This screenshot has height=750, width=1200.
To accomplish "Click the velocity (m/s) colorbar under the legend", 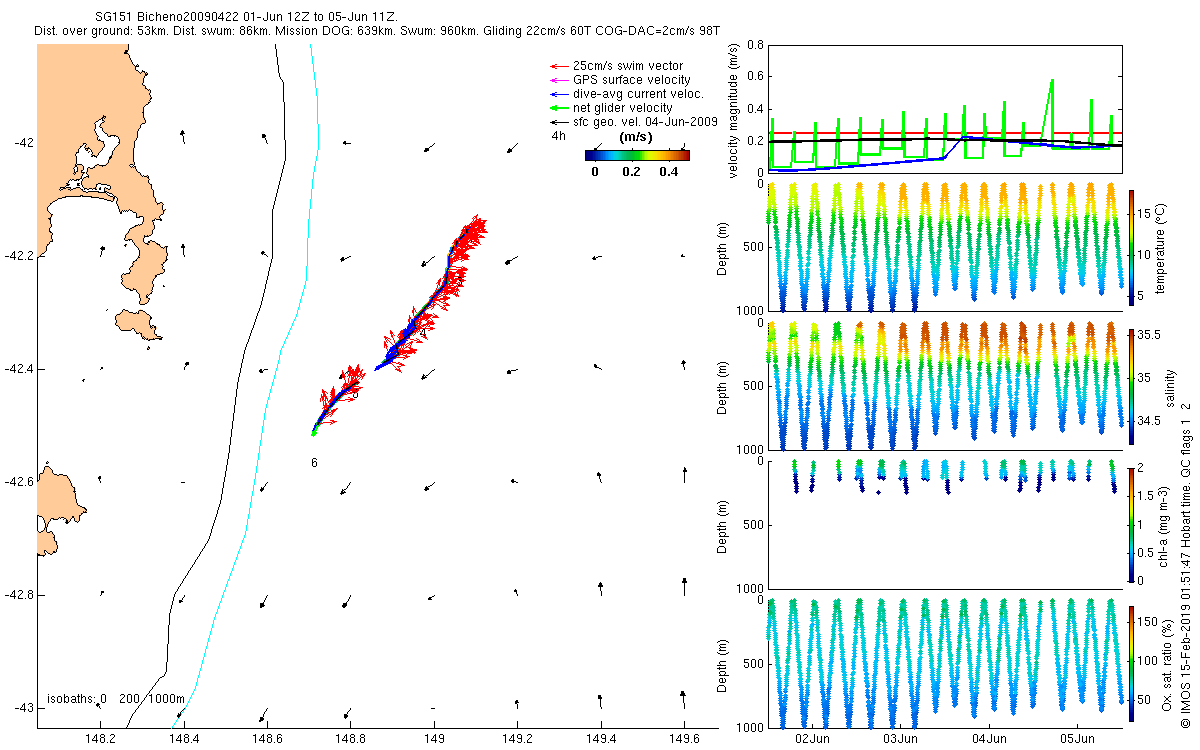I will (x=637, y=155).
